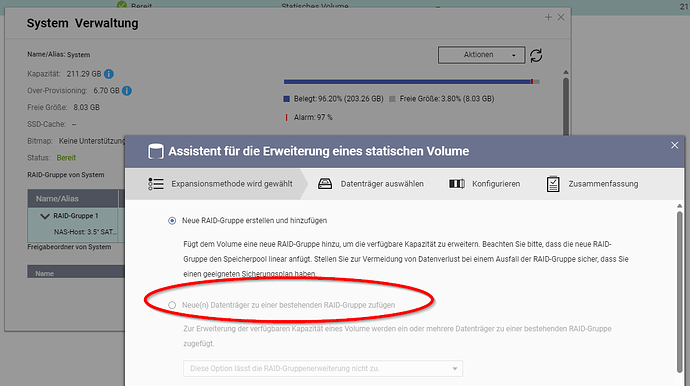
Task: Select 'Neue RAID-Gruppe erstellen und hinzufügen' radio
Action: [x=172, y=221]
